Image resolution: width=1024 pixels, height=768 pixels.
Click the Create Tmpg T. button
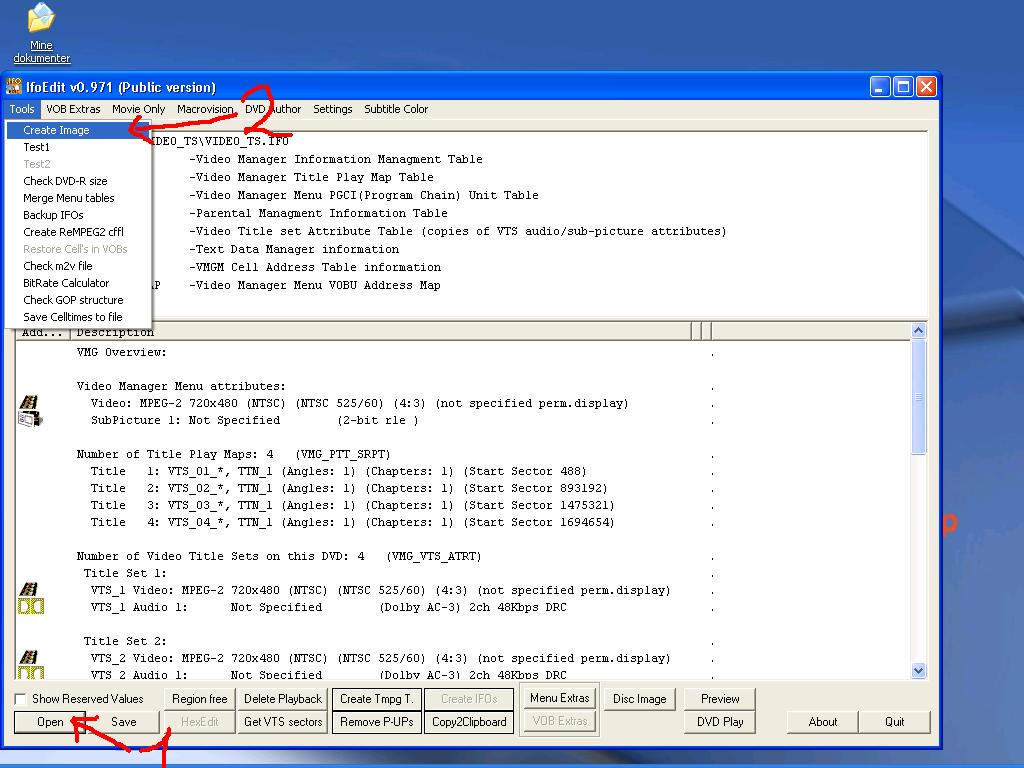[377, 699]
